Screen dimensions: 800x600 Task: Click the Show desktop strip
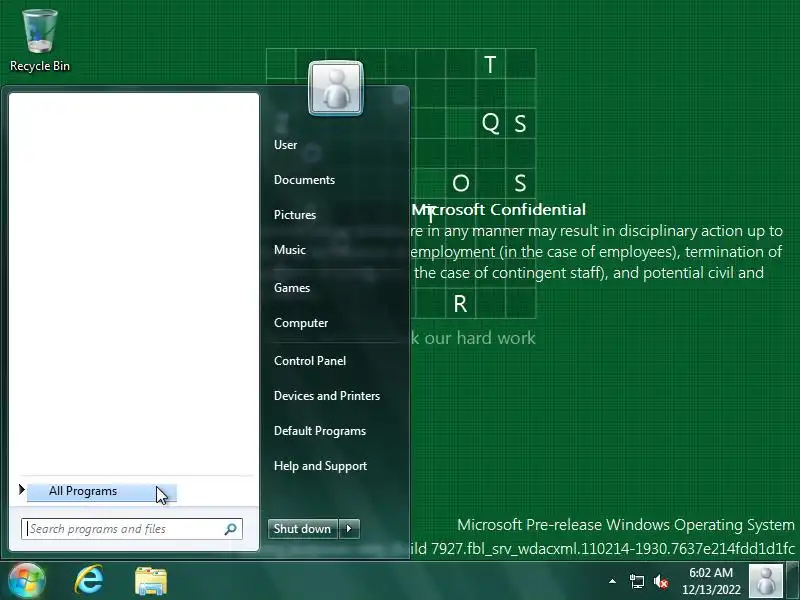click(793, 581)
